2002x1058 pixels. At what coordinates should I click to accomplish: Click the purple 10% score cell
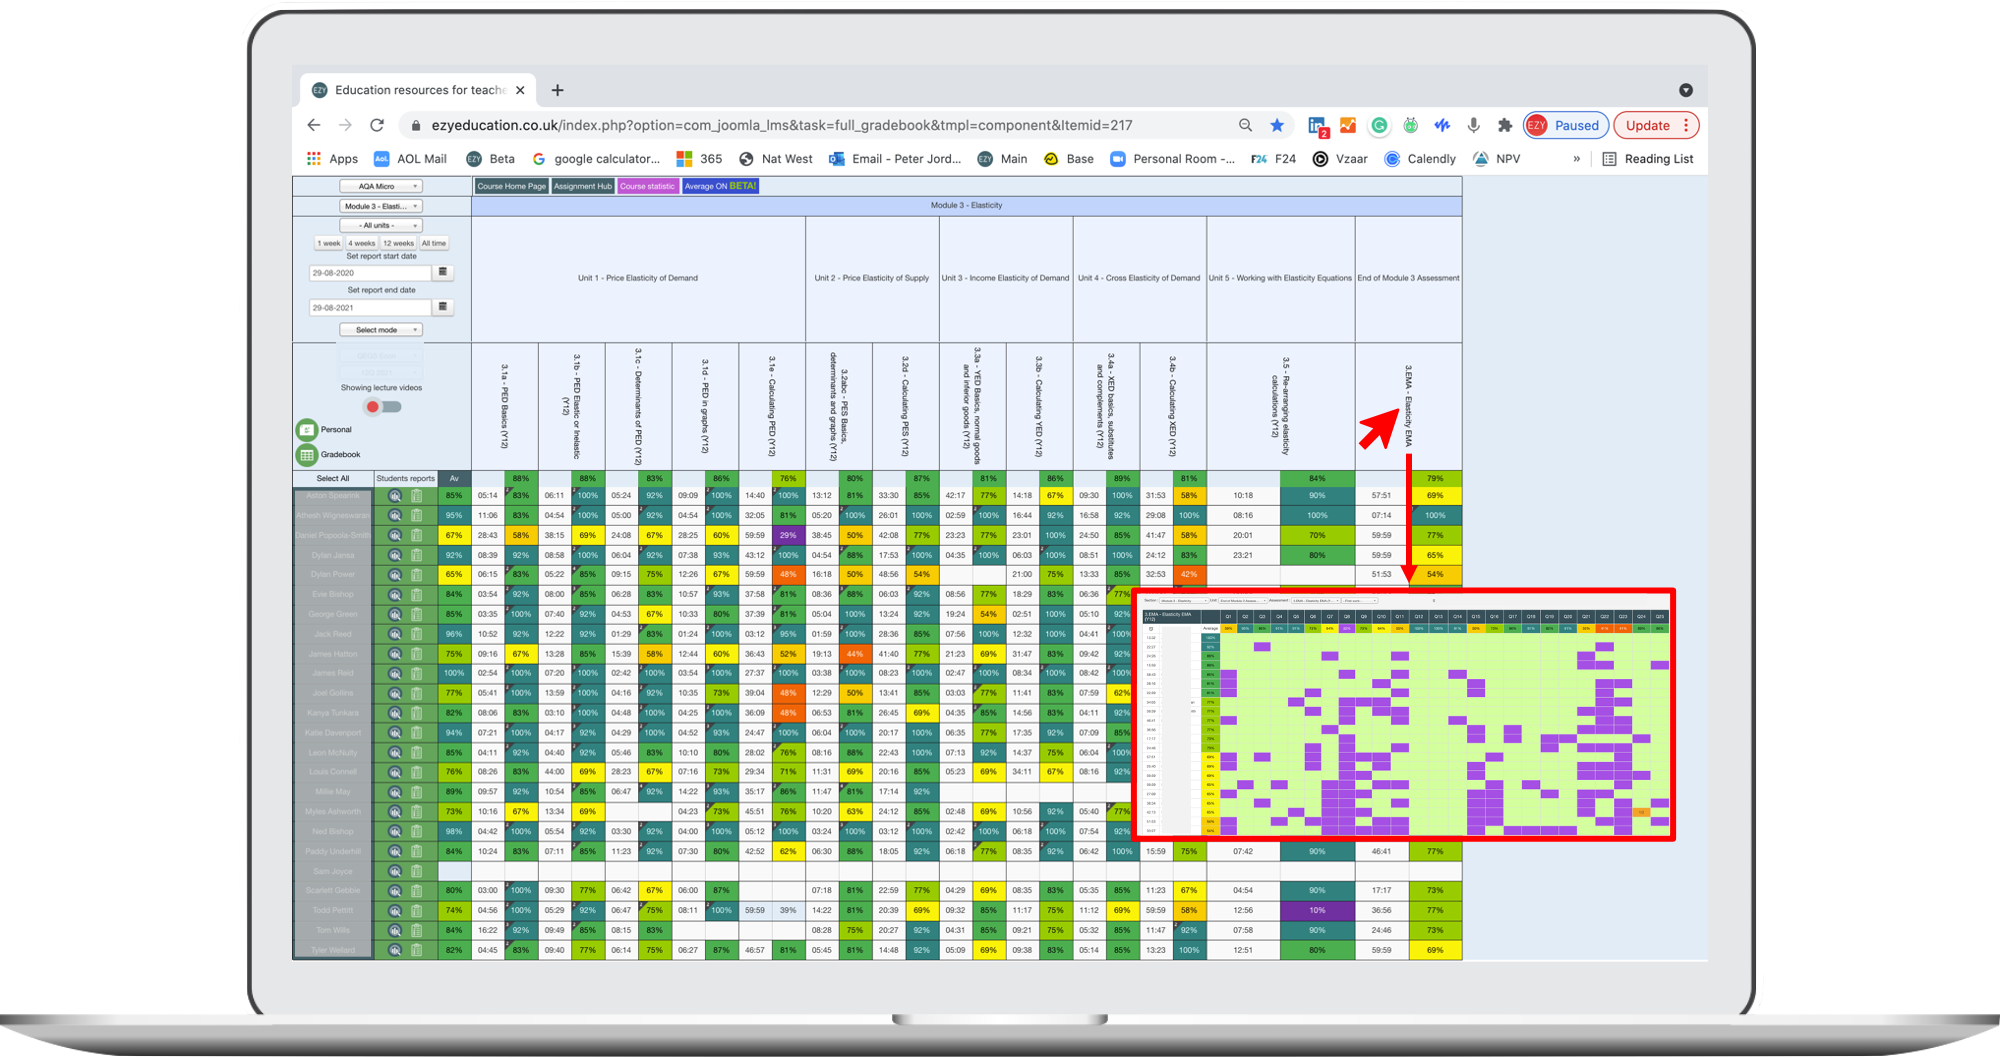pos(1317,910)
